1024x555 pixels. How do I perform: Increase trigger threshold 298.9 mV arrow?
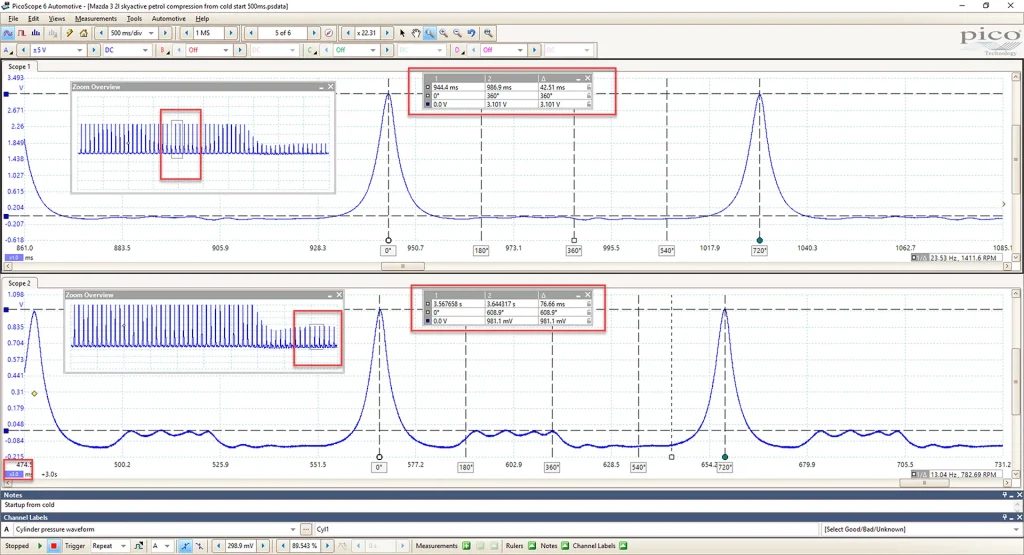click(263, 546)
